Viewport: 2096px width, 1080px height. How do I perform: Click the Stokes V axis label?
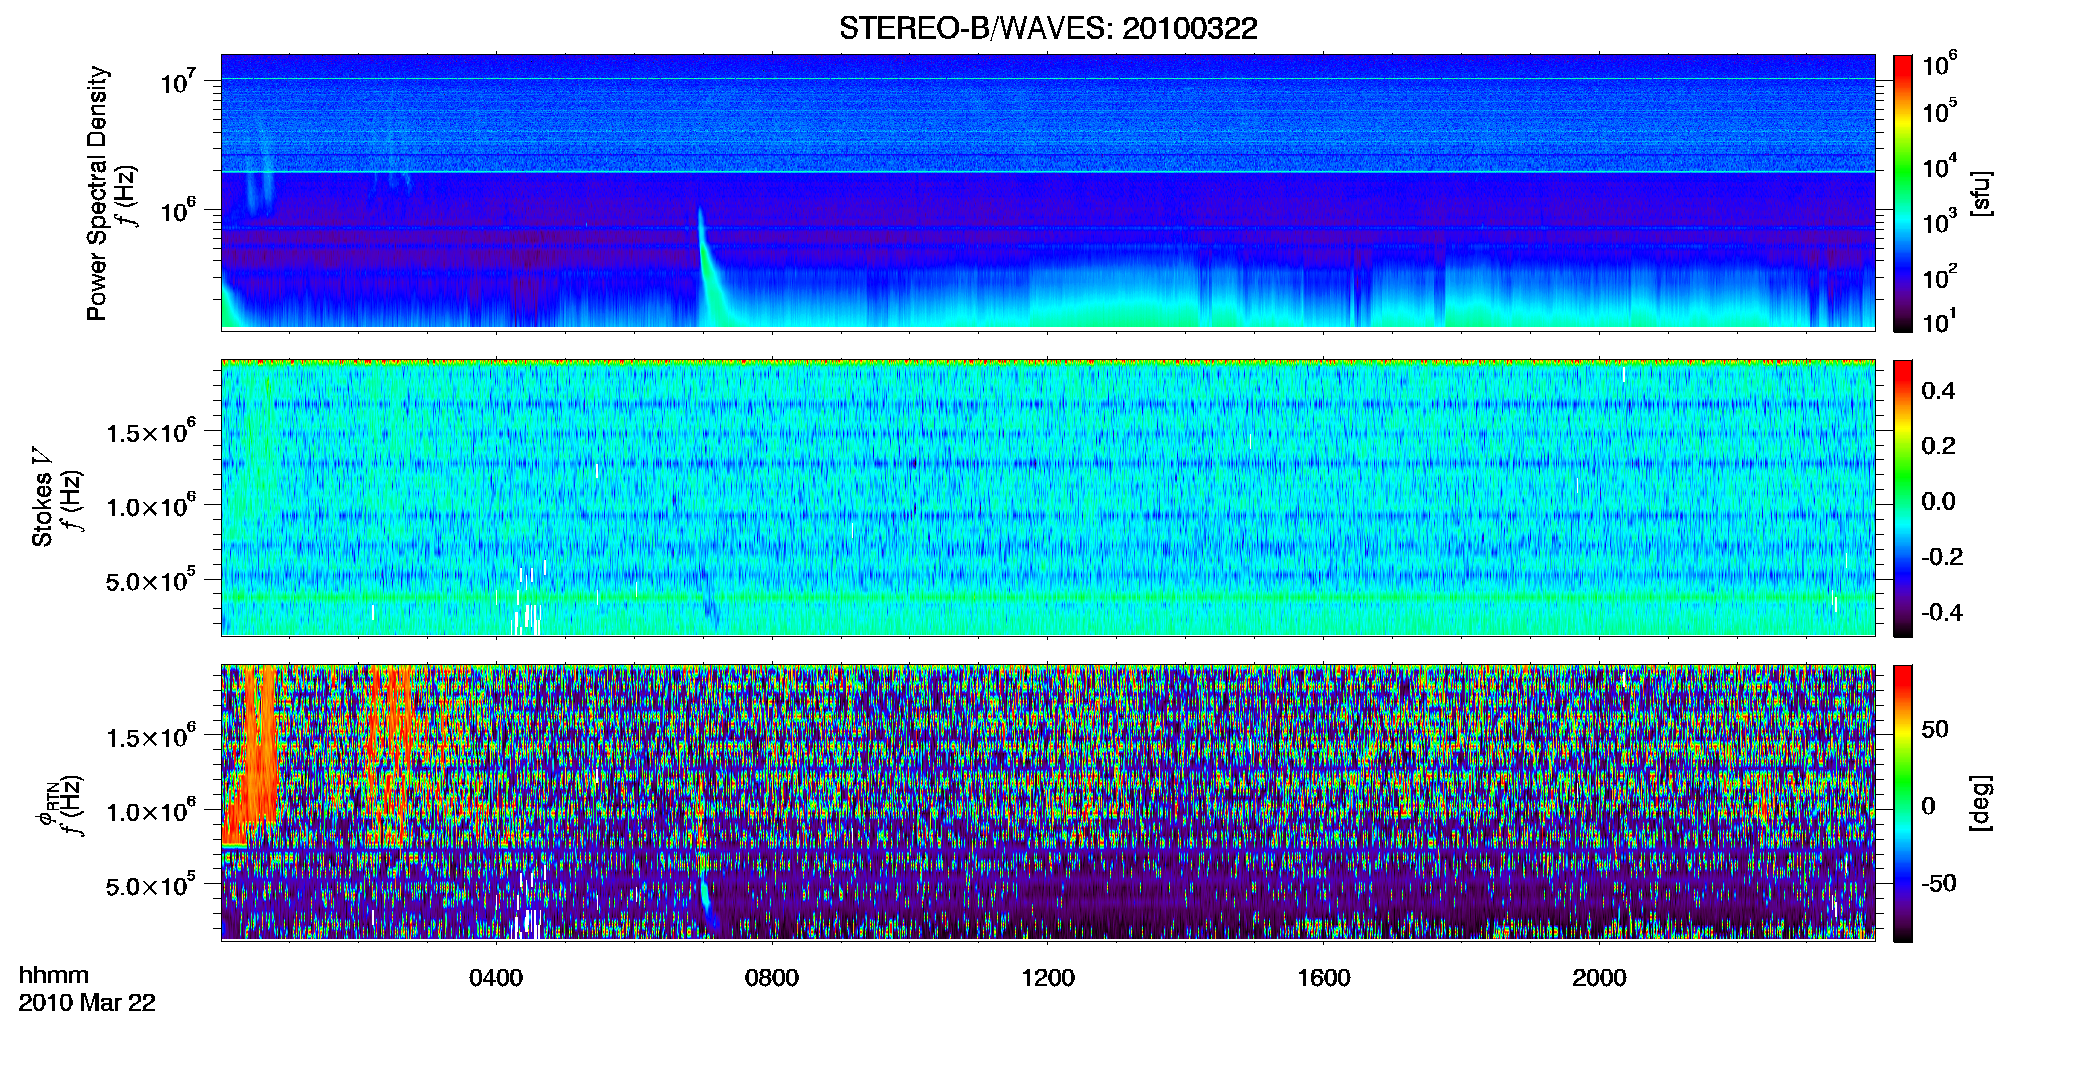42,497
